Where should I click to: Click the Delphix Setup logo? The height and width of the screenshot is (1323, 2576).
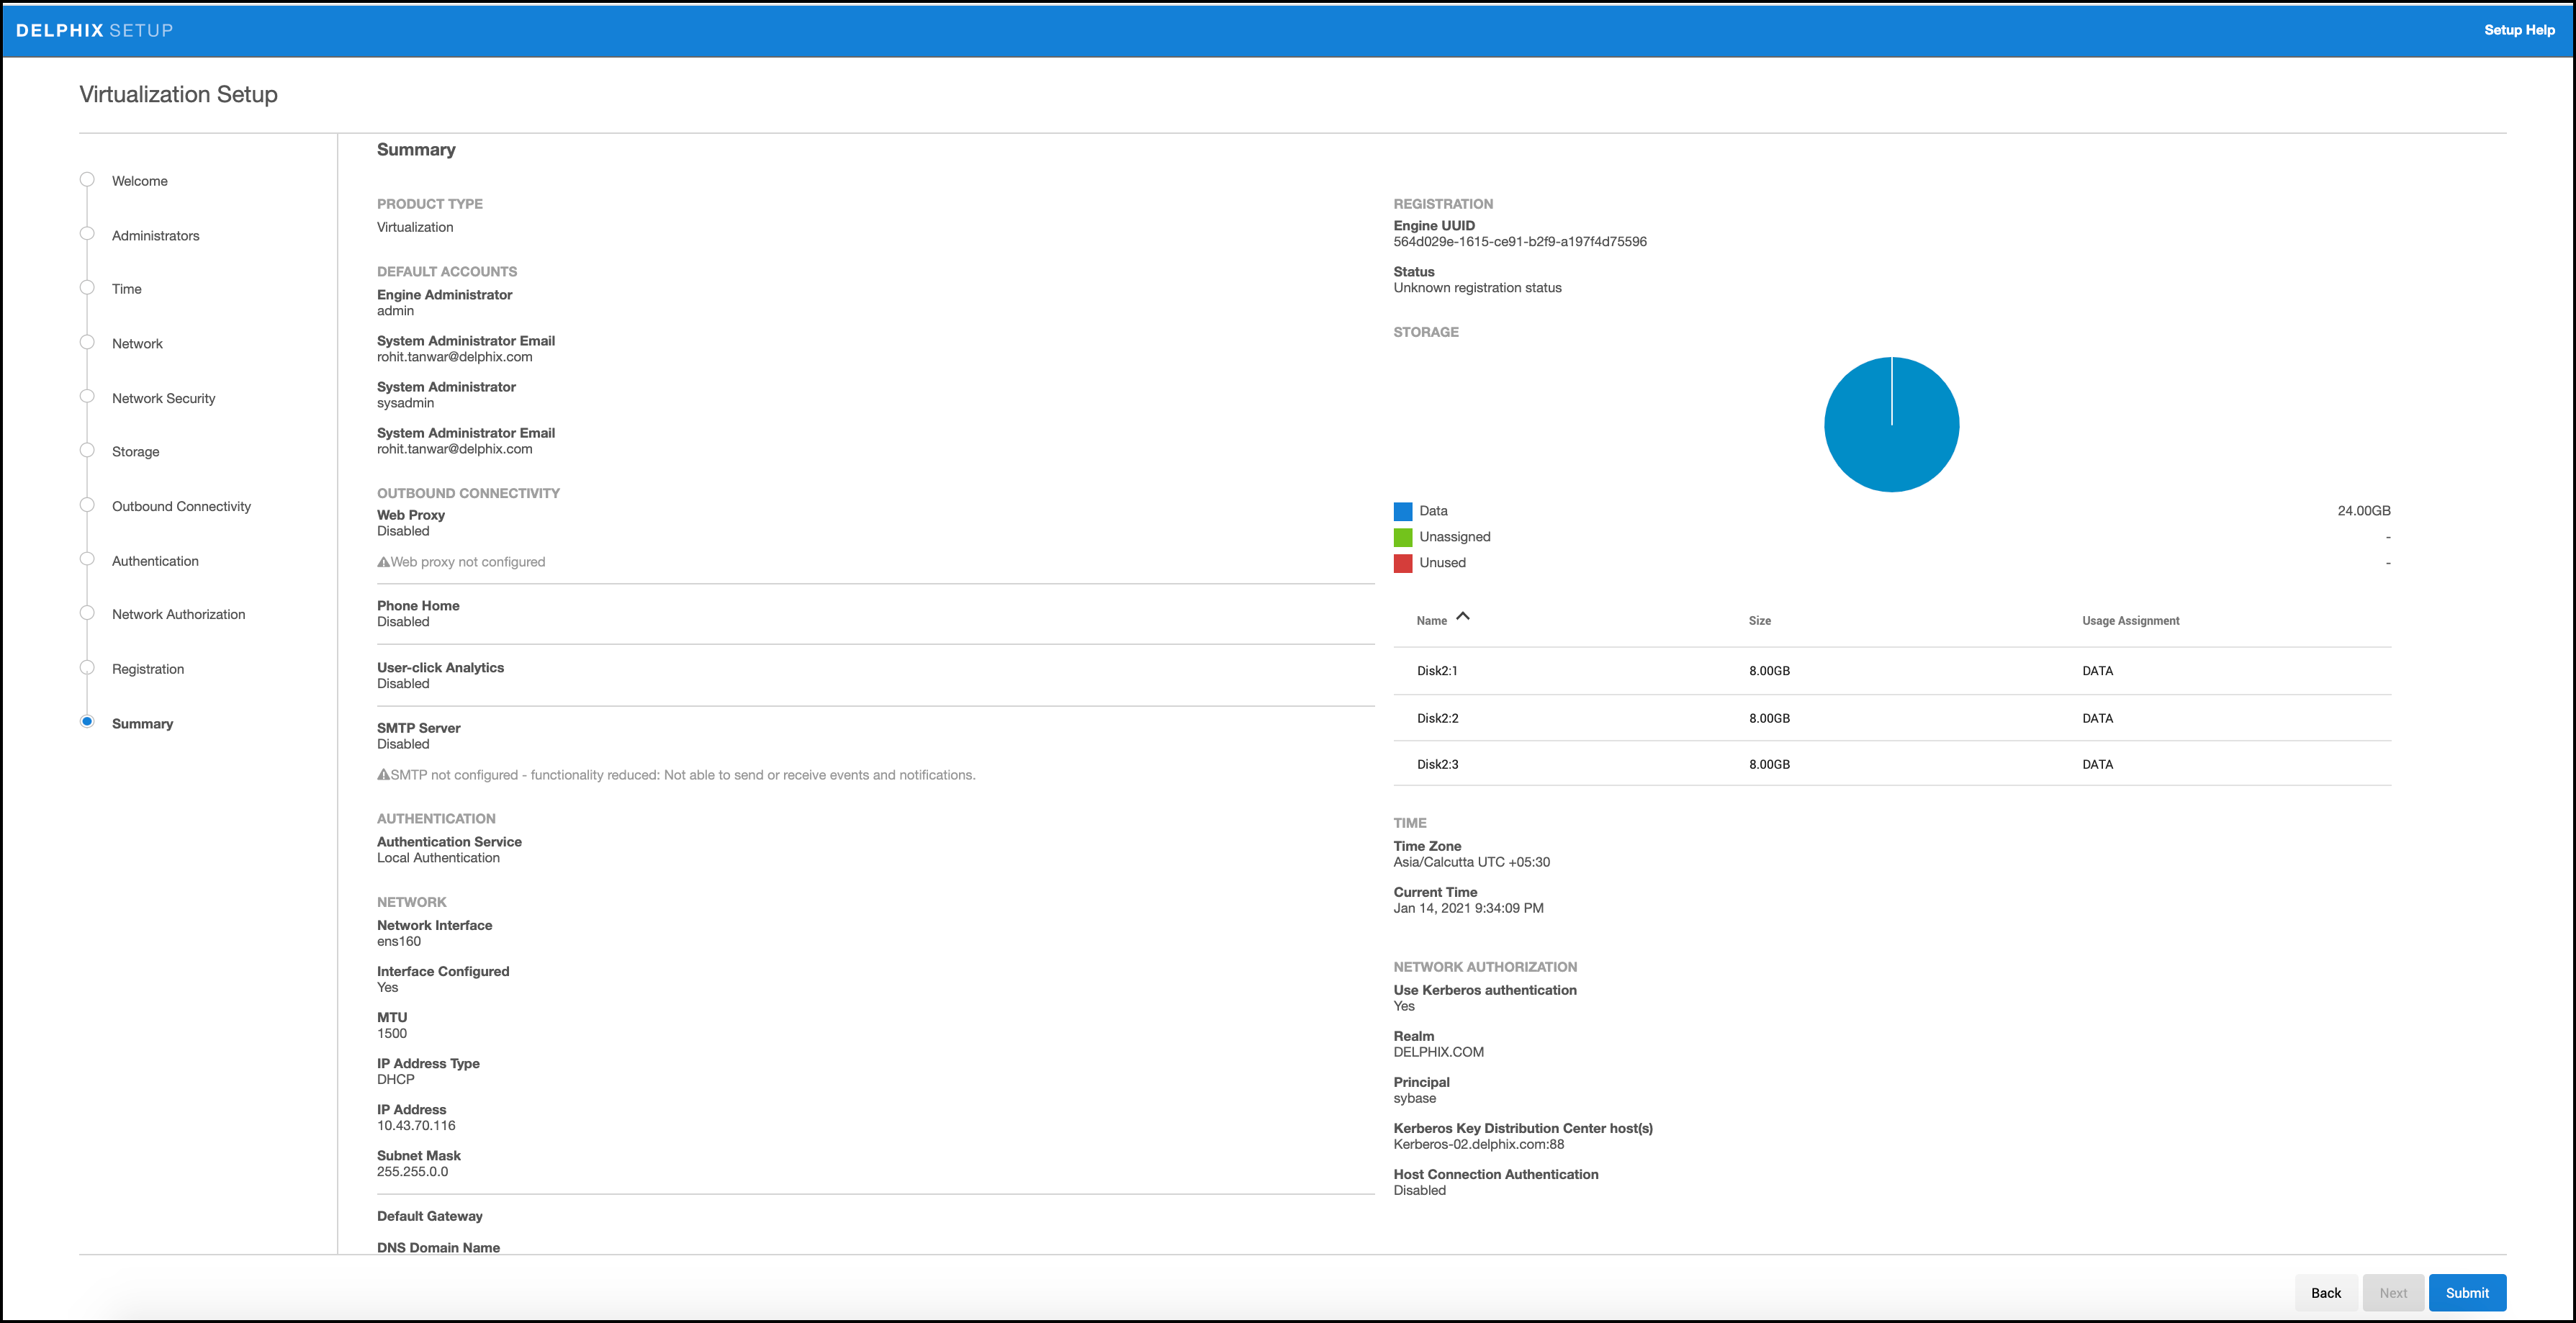pos(95,30)
